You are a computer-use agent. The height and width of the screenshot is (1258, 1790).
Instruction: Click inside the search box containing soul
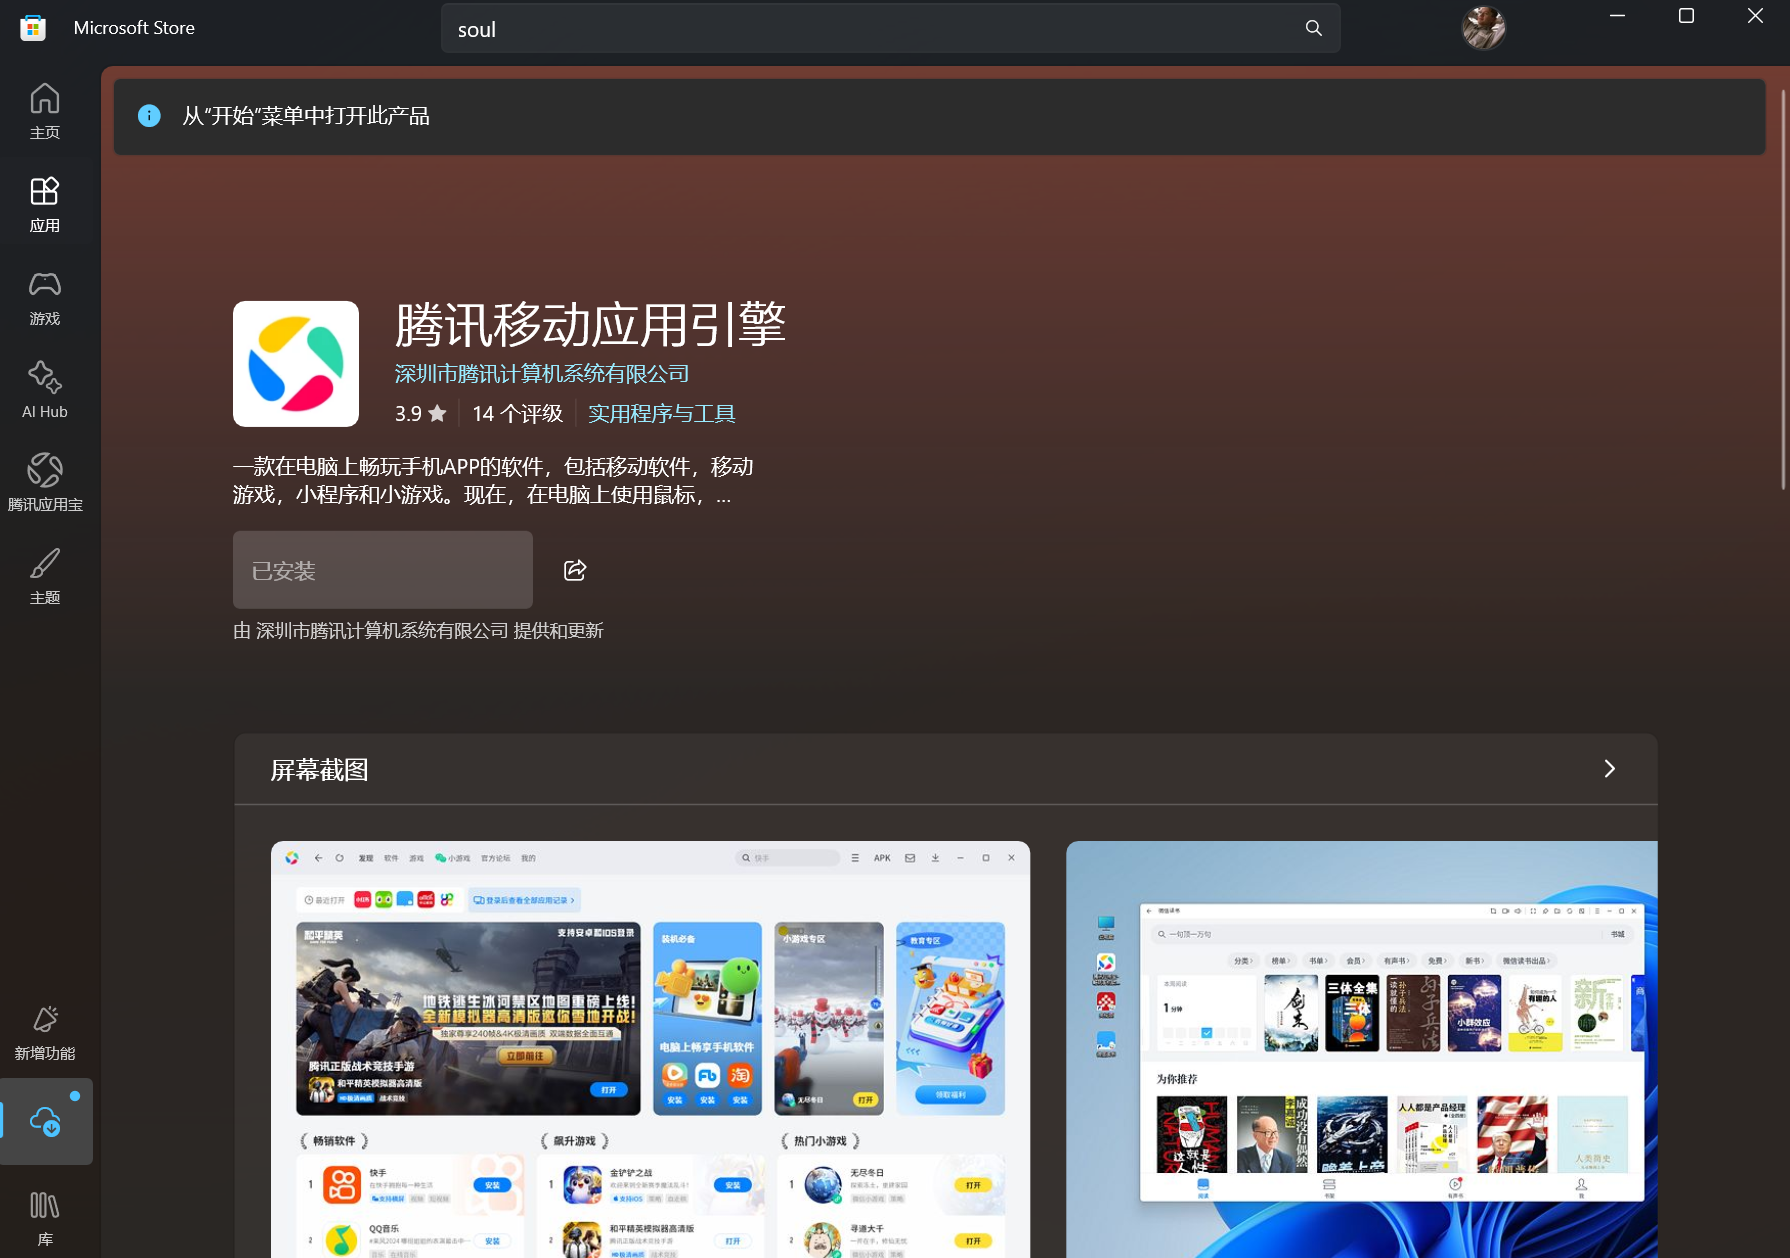[880, 28]
